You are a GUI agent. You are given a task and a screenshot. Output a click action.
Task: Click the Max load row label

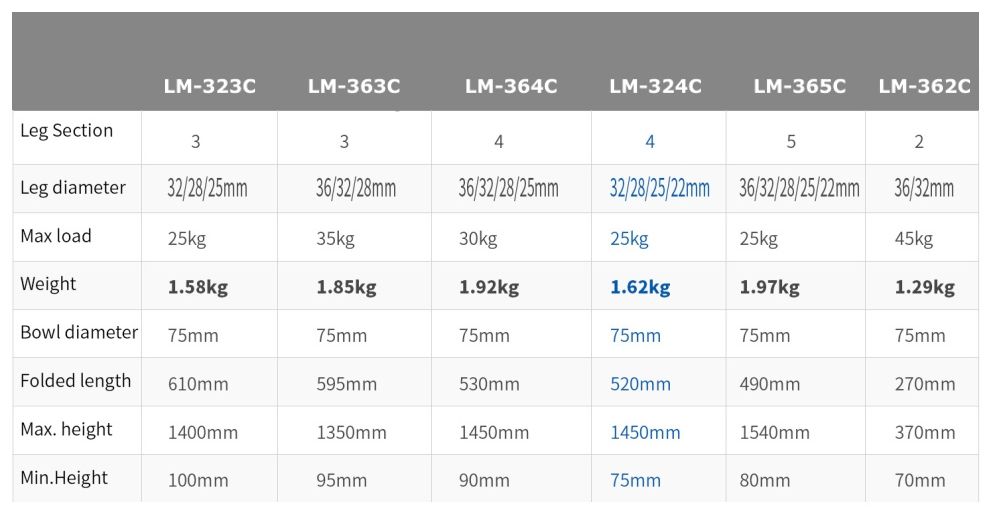point(56,236)
